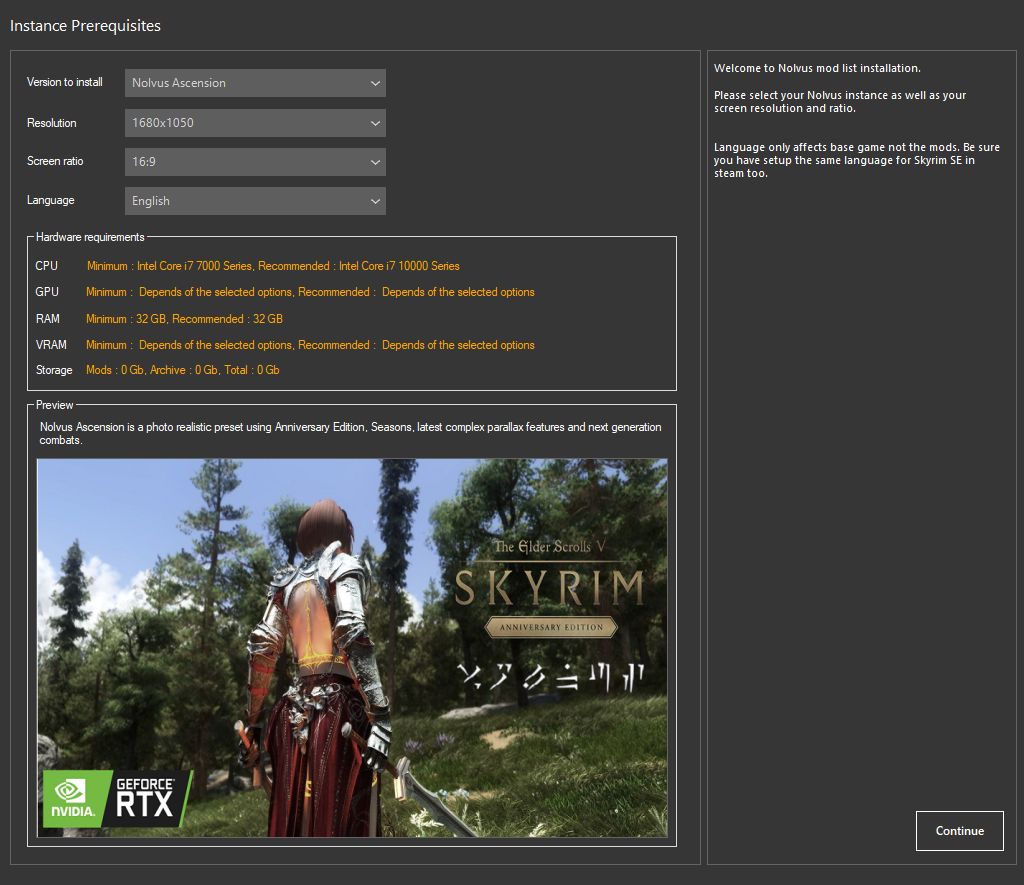The width and height of the screenshot is (1024, 885).
Task: Click the CPU minimum requirement text
Action: (169, 266)
